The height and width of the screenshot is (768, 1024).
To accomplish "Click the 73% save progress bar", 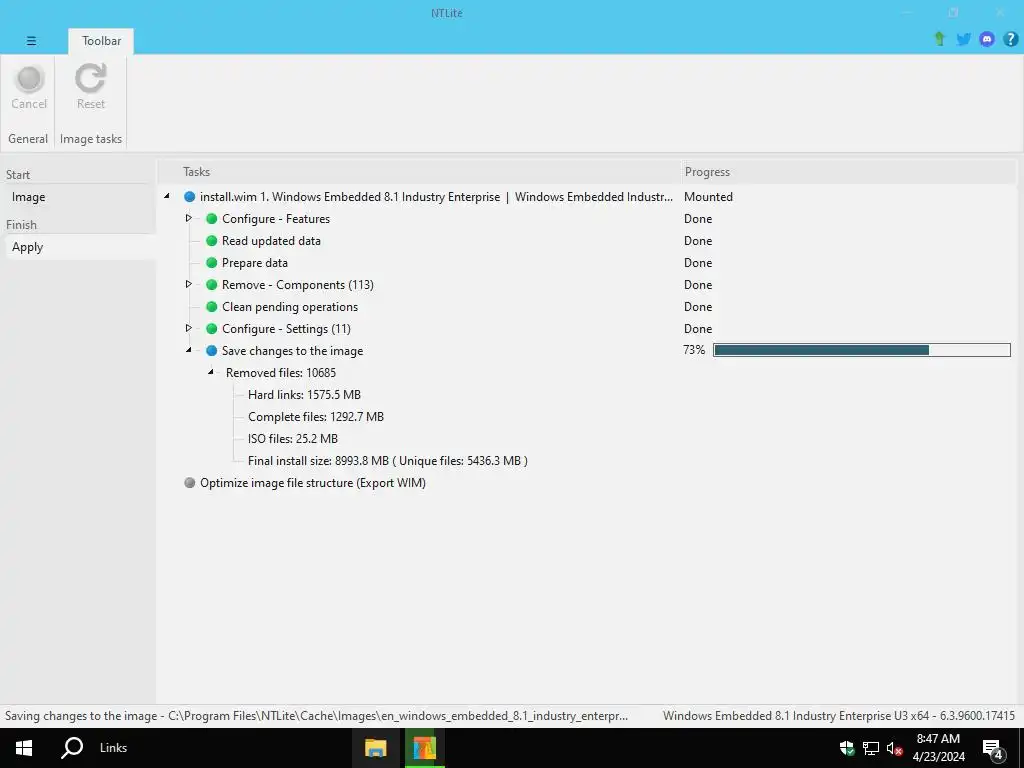I will [x=861, y=350].
